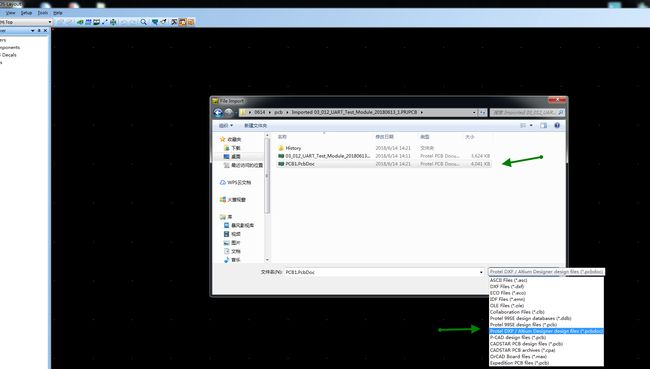Refresh the folder via address bar button
The width and height of the screenshot is (650, 369).
482,112
